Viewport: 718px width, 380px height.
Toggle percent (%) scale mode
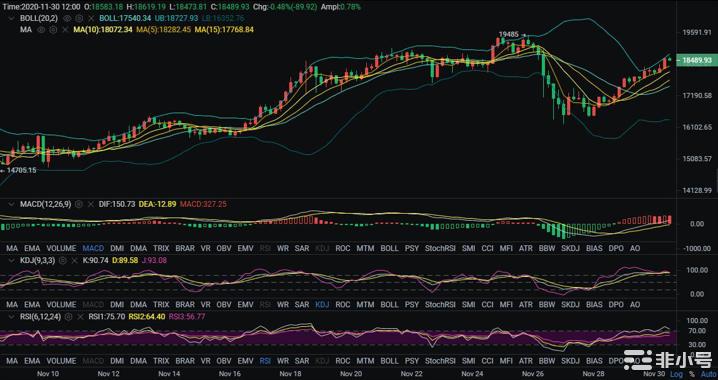691,375
